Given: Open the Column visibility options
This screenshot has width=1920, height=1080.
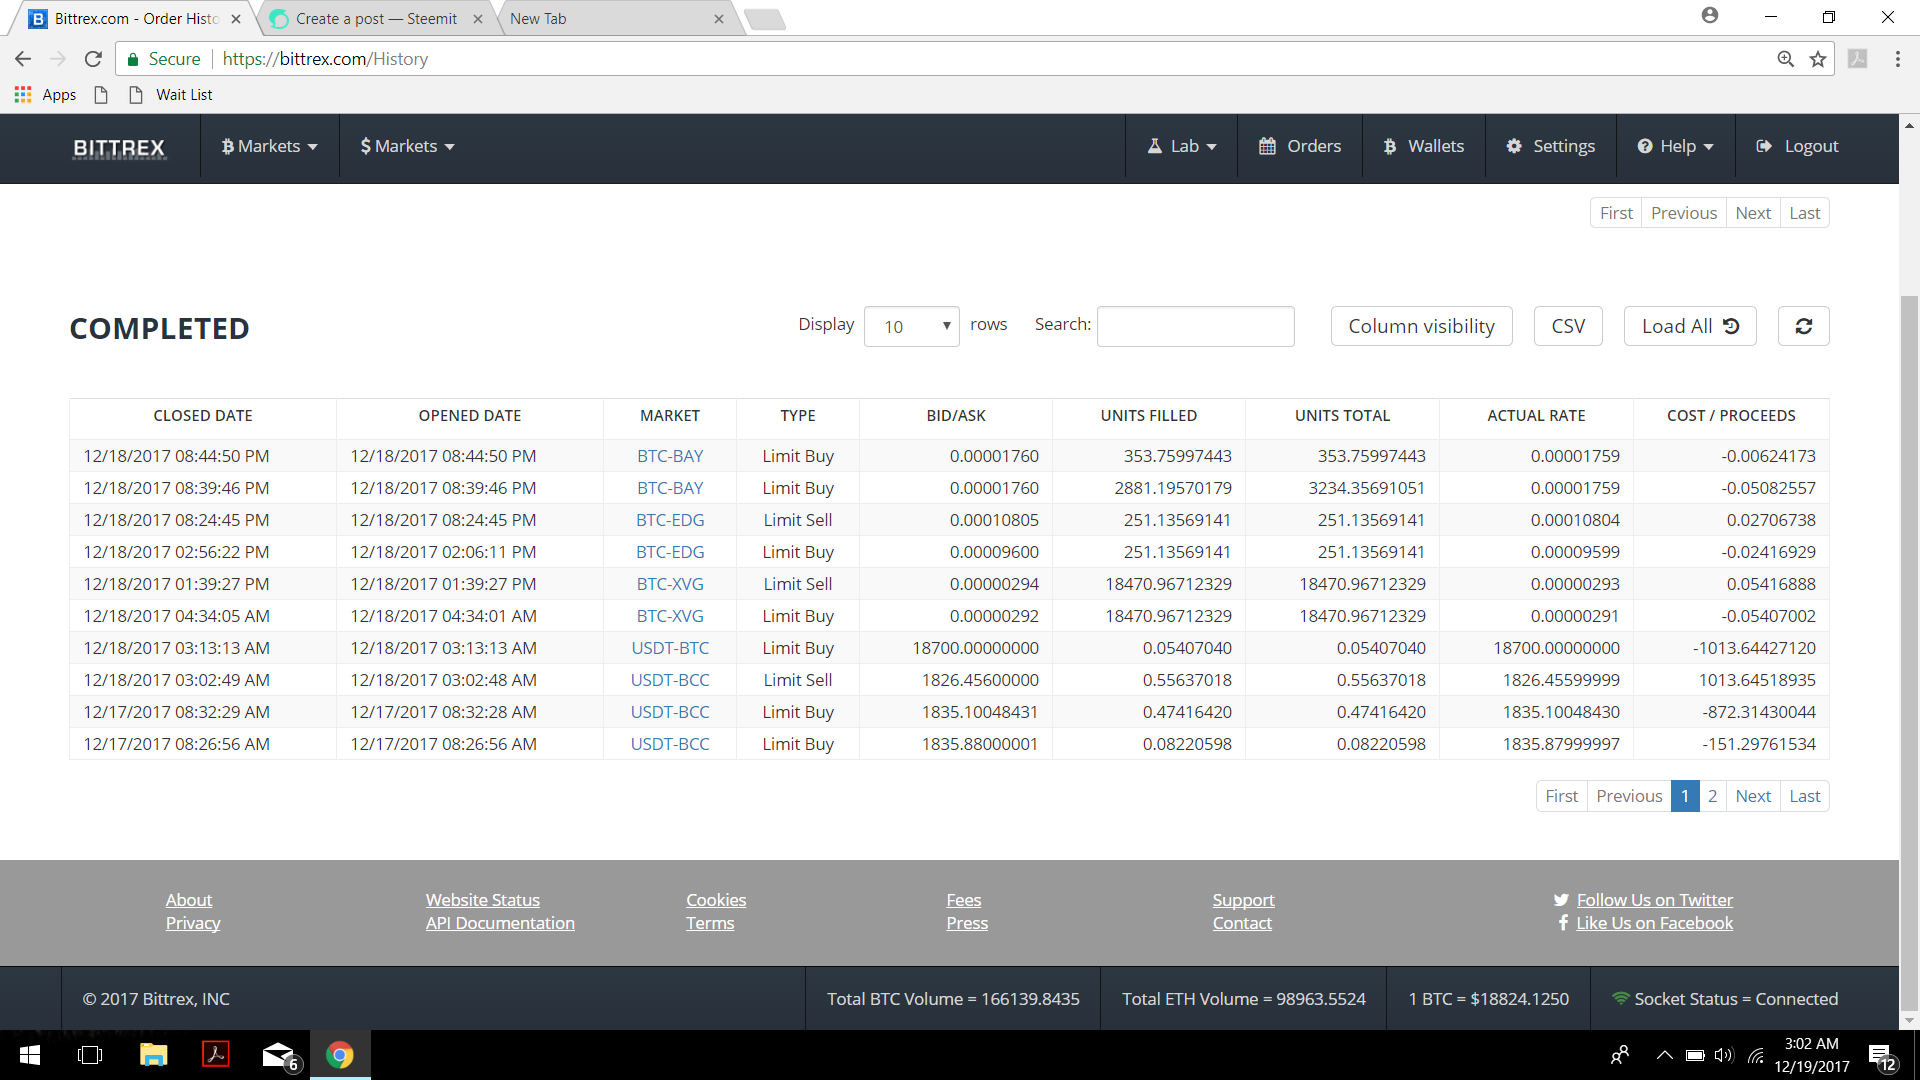Looking at the screenshot, I should (1421, 326).
